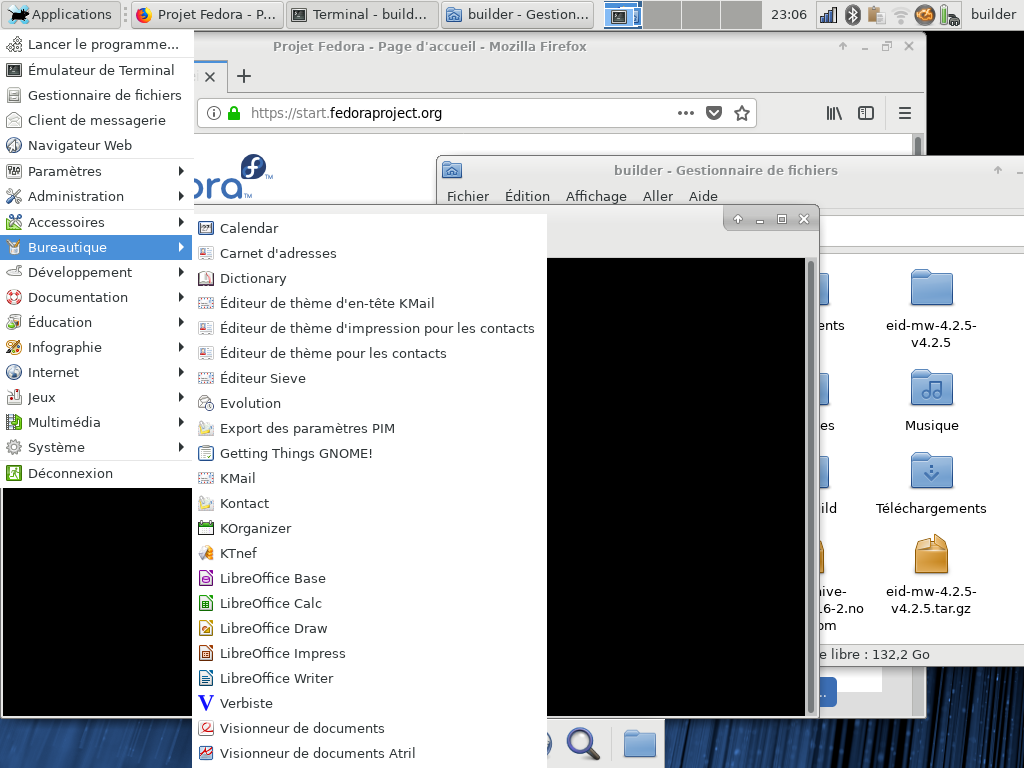Toggle Firefox sidebar icon
This screenshot has width=1024, height=768.
[866, 113]
